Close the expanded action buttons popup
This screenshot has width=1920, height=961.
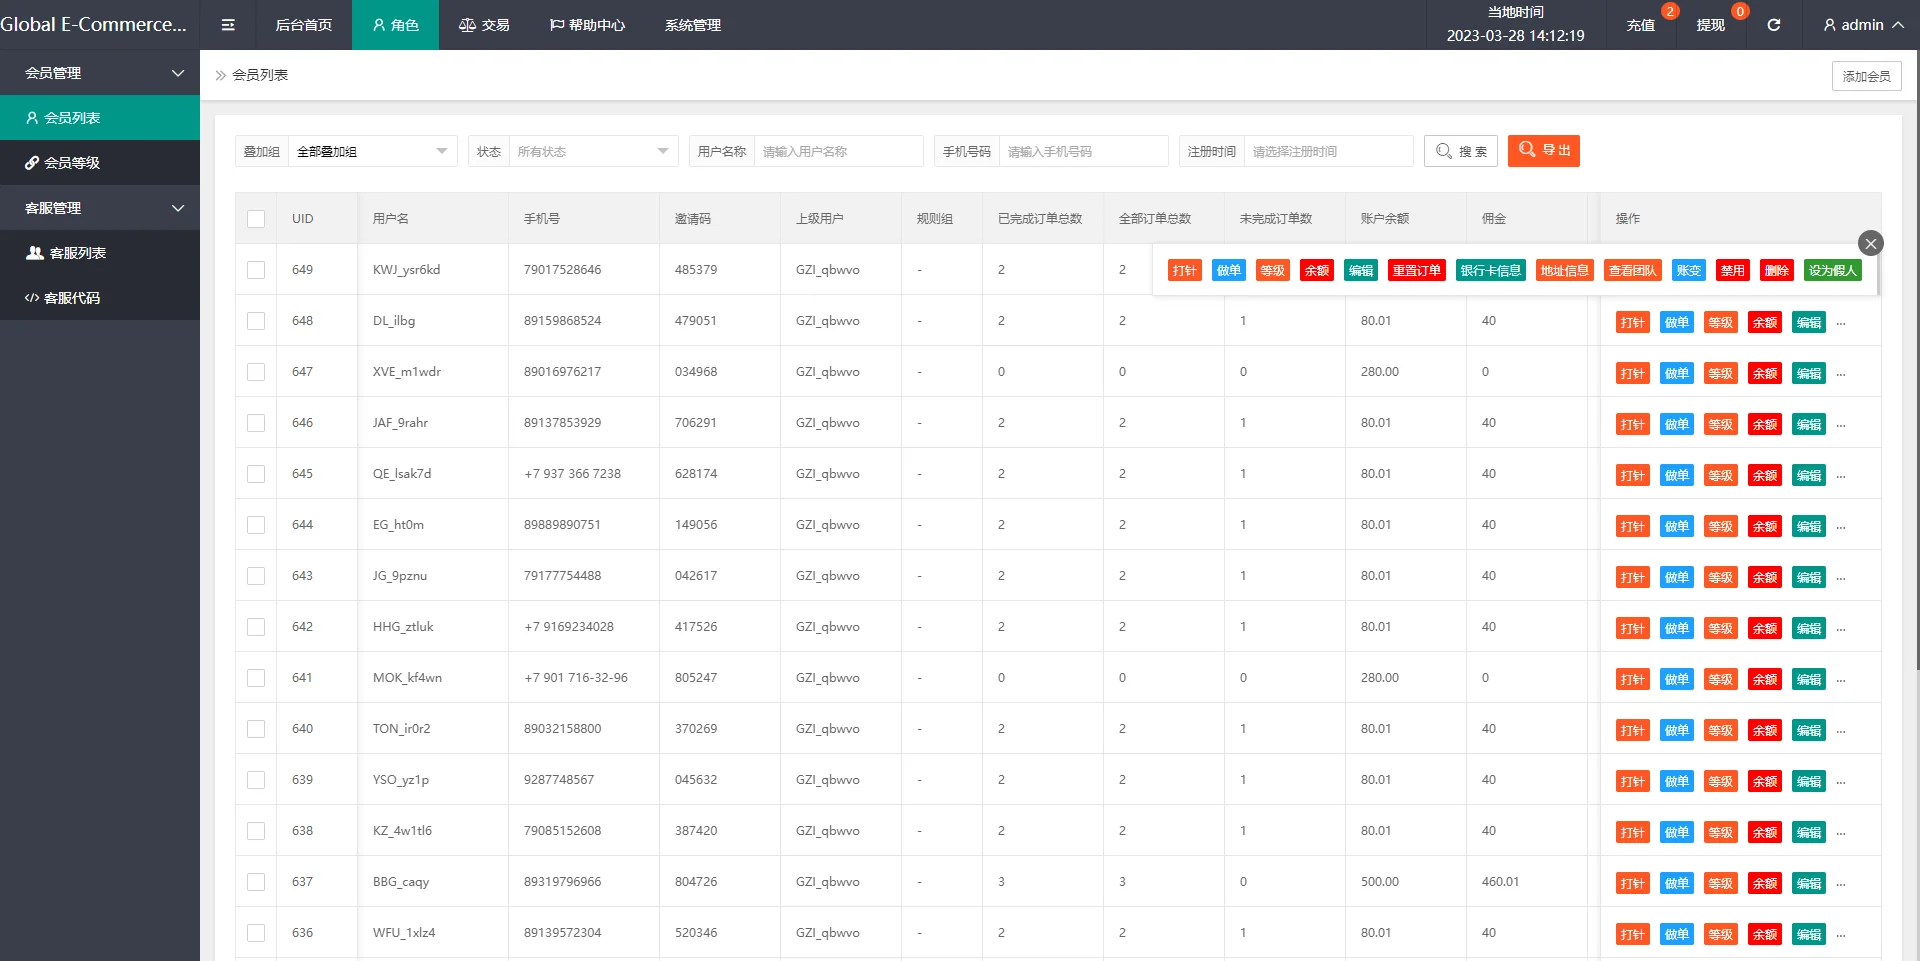click(x=1870, y=243)
